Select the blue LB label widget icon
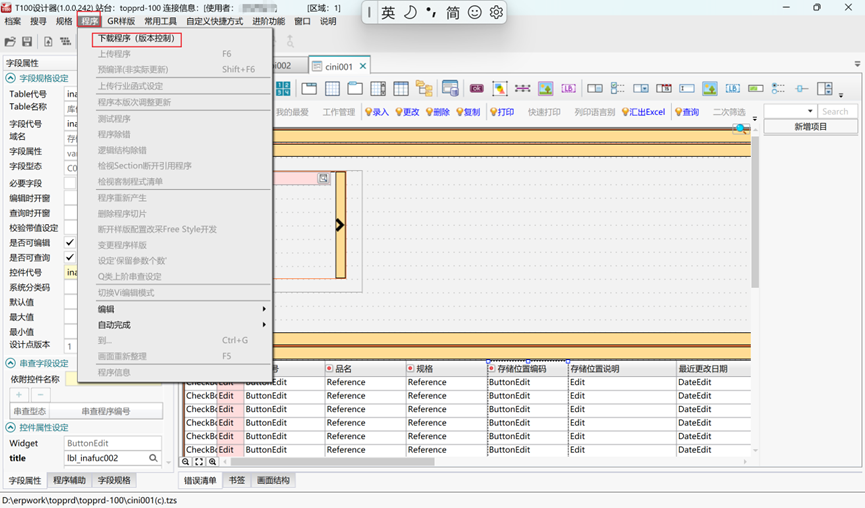Screen dimensions: 865x508 point(733,88)
